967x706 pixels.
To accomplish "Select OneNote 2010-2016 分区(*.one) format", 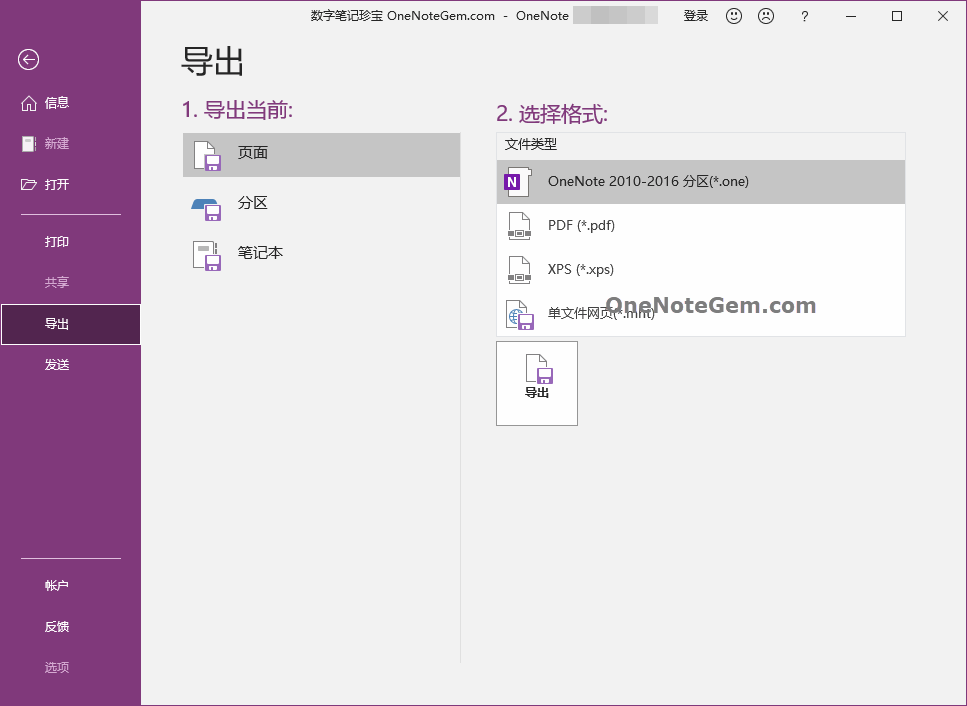I will pyautogui.click(x=701, y=182).
